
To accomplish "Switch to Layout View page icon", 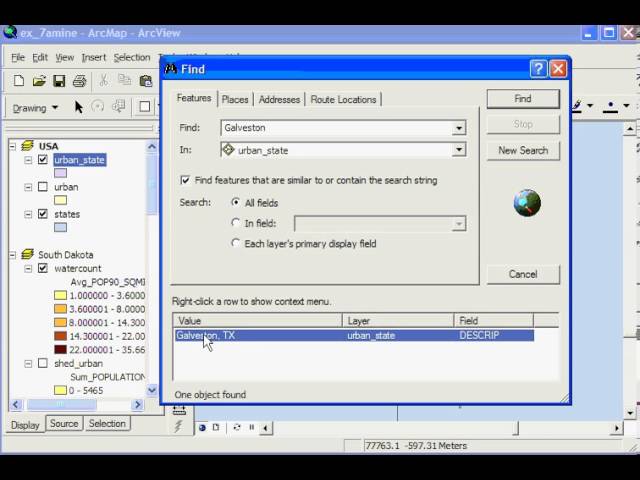I will click(x=216, y=427).
